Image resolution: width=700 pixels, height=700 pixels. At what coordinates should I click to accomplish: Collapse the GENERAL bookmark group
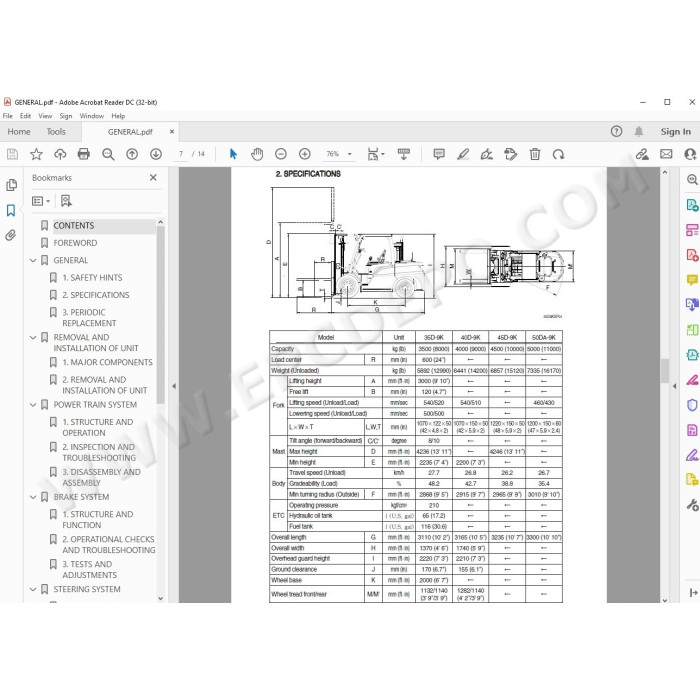pyautogui.click(x=33, y=260)
